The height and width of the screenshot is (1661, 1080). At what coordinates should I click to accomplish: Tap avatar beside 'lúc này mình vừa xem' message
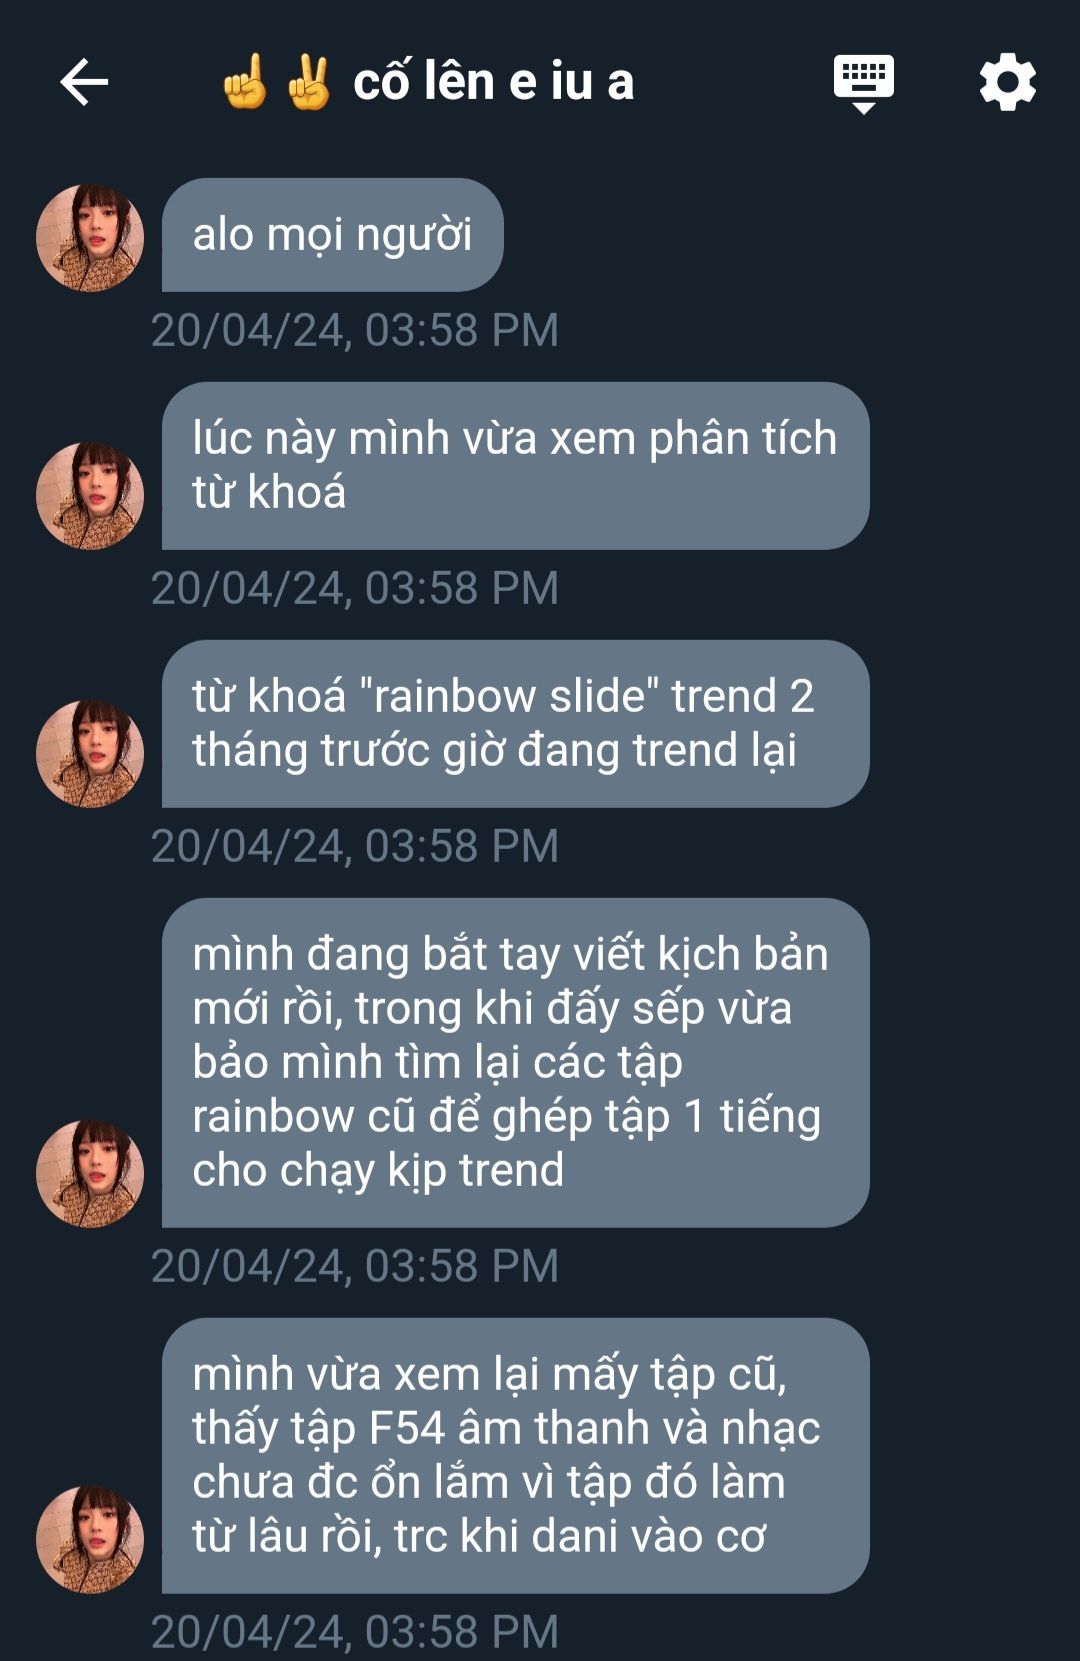point(90,496)
